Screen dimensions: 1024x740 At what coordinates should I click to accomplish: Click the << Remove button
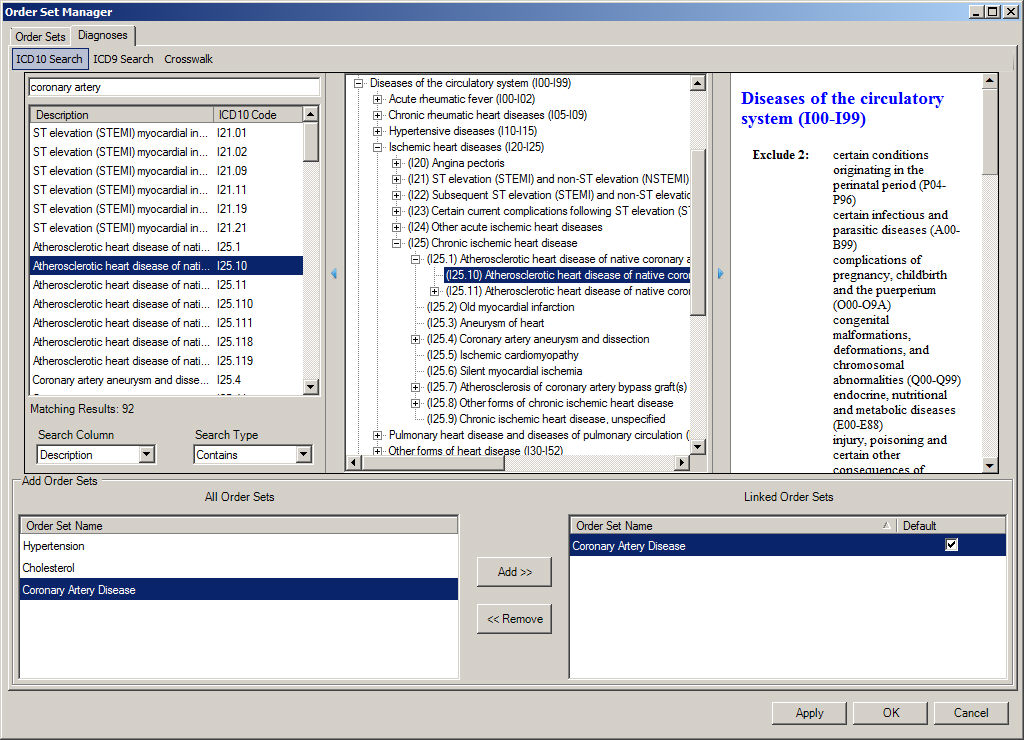(514, 619)
